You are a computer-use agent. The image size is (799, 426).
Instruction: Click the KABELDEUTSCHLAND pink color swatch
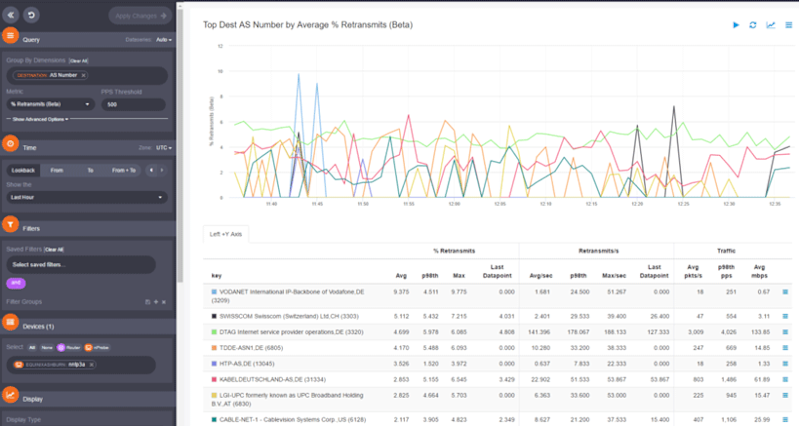coord(214,380)
